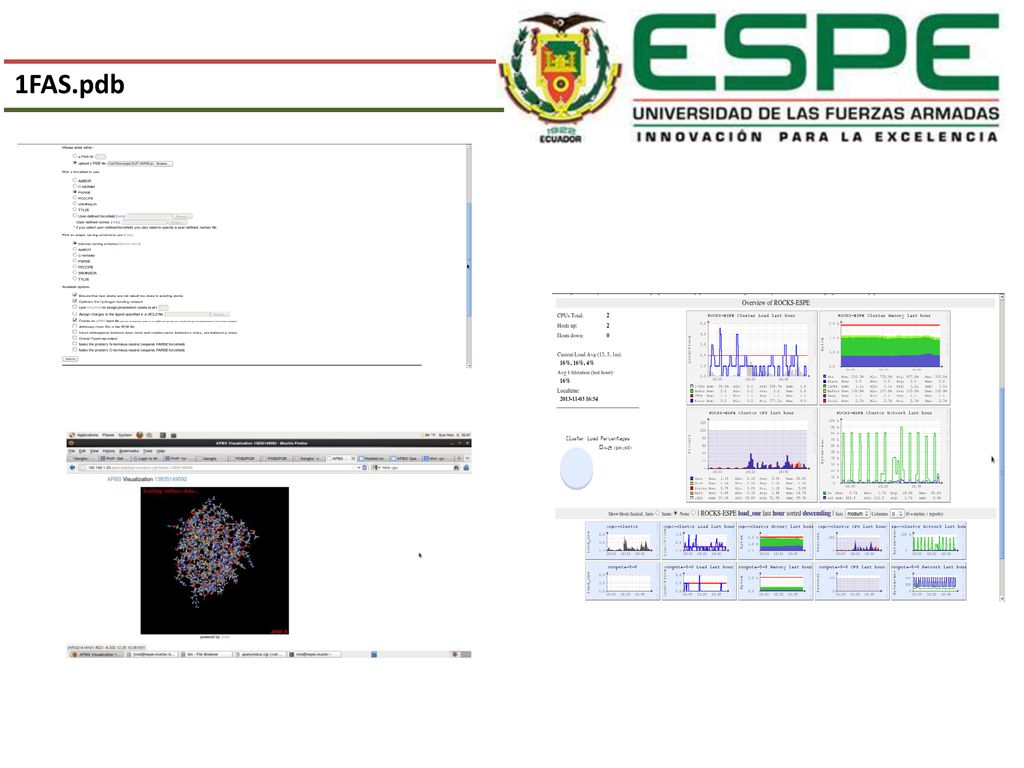Click Browse button next to PDB file path
The image size is (1024, 768).
[163, 164]
